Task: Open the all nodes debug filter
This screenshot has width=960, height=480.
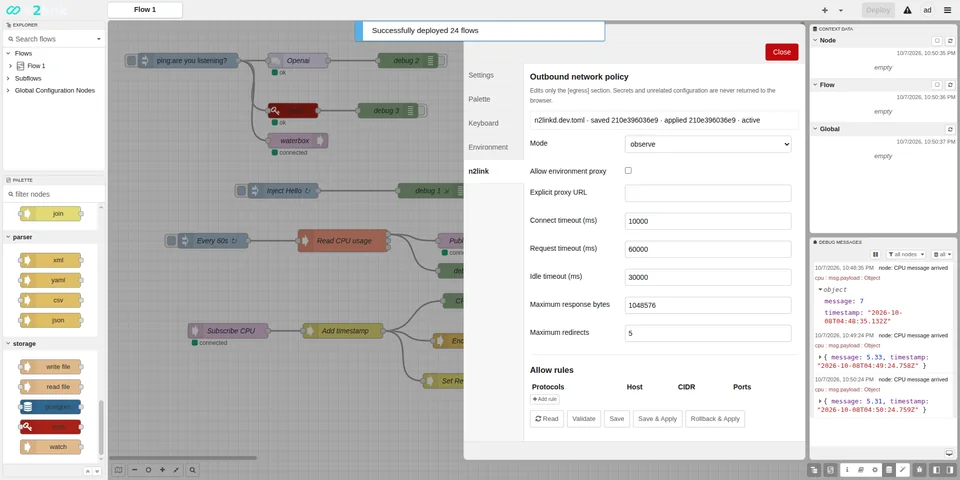Action: click(x=906, y=254)
